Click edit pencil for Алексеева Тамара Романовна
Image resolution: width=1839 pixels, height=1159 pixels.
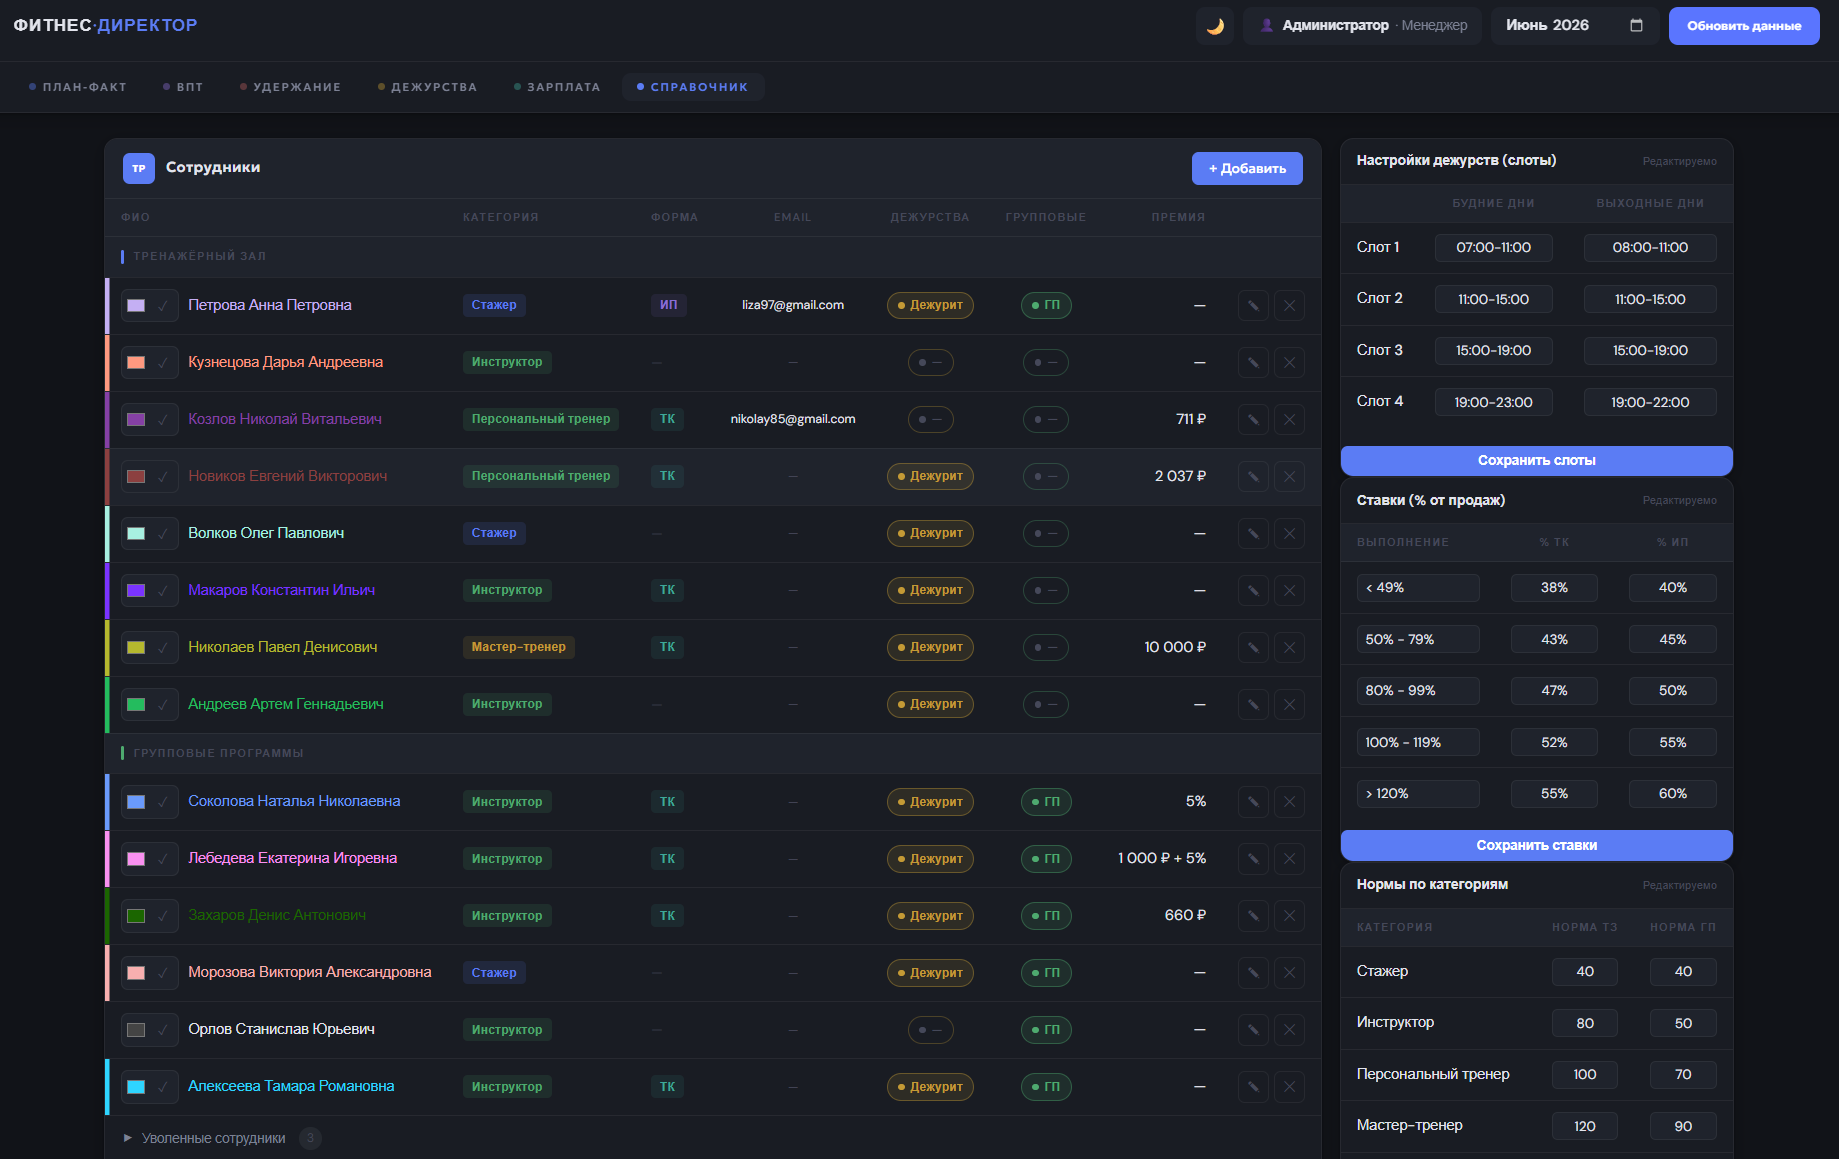pyautogui.click(x=1253, y=1087)
